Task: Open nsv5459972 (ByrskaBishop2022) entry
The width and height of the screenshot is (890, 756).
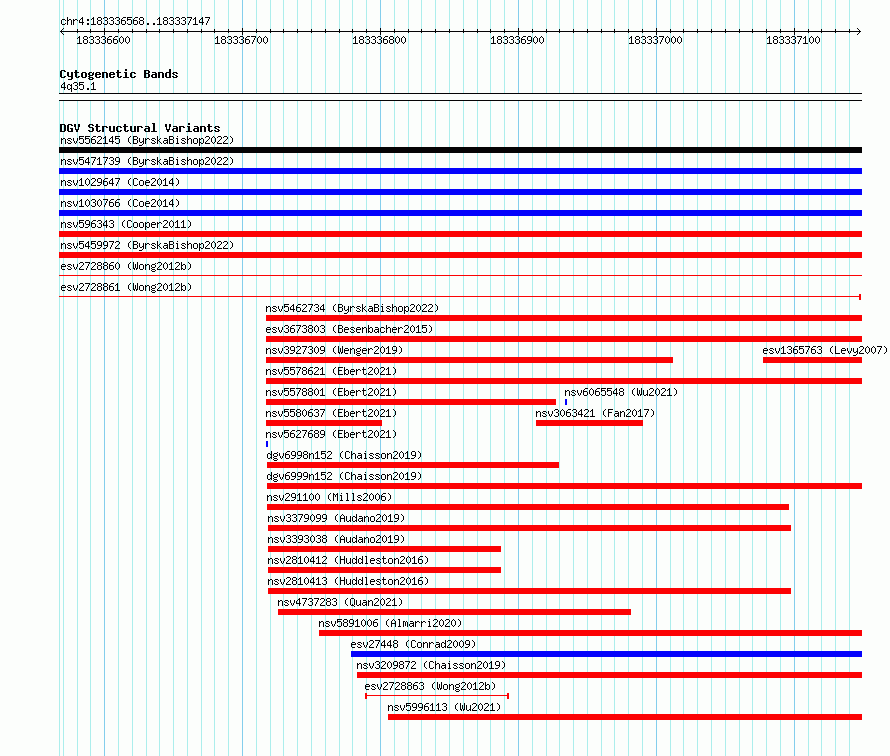Action: pos(147,245)
